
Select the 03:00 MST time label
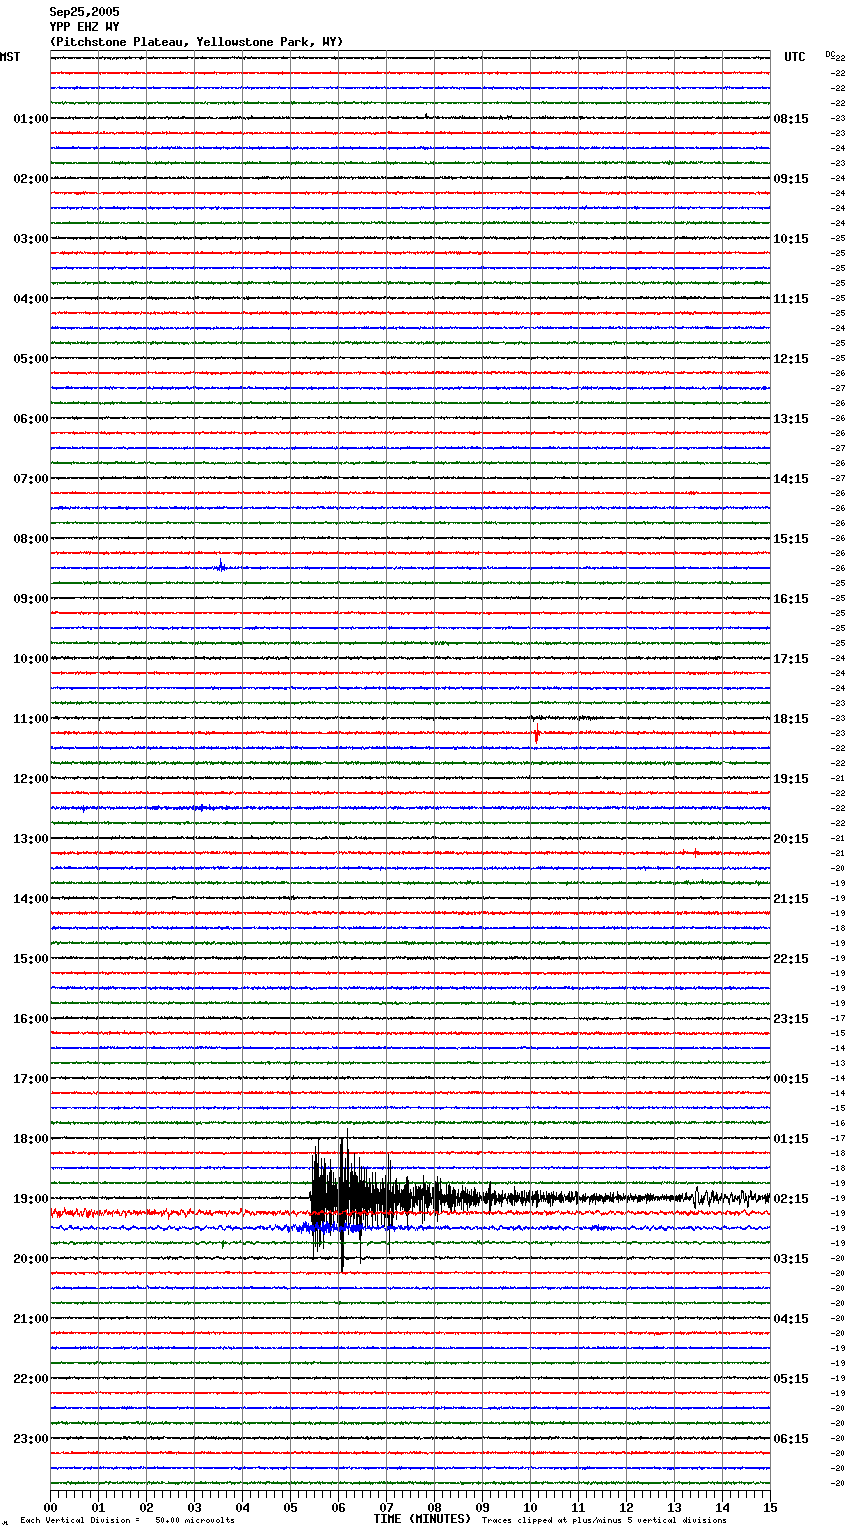pos(31,239)
